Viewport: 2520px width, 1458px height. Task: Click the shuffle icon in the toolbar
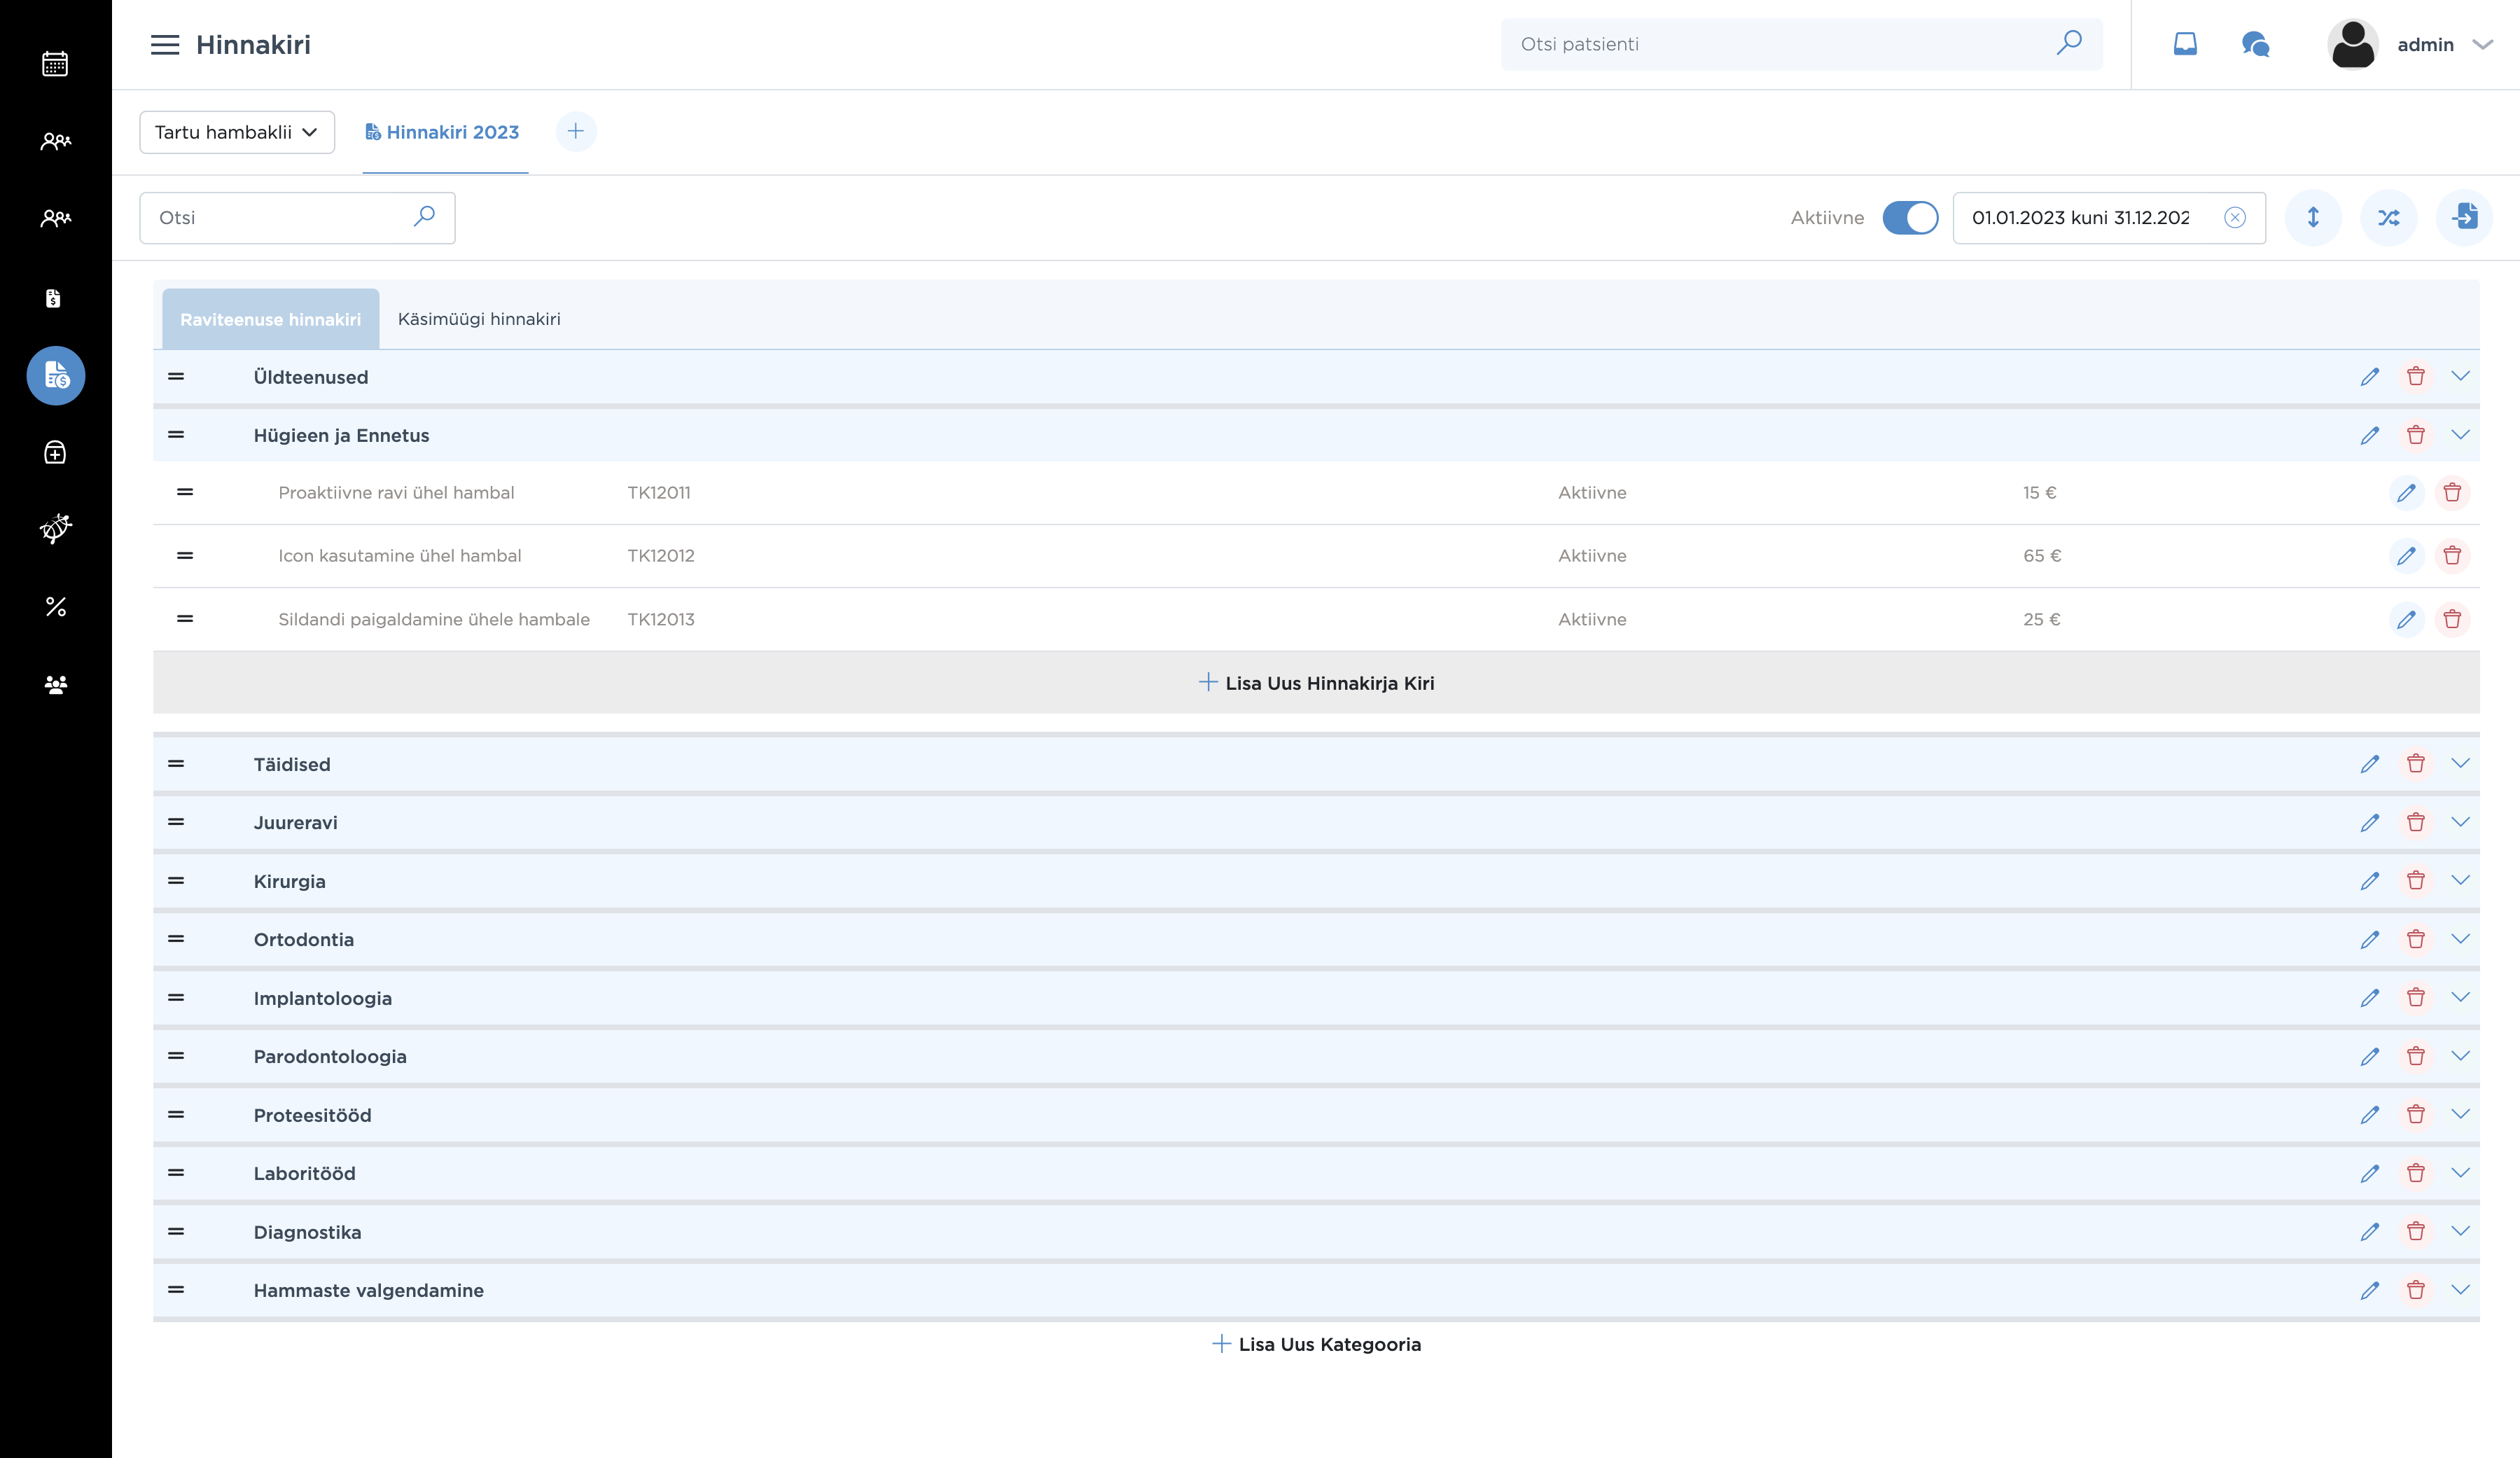click(x=2388, y=218)
